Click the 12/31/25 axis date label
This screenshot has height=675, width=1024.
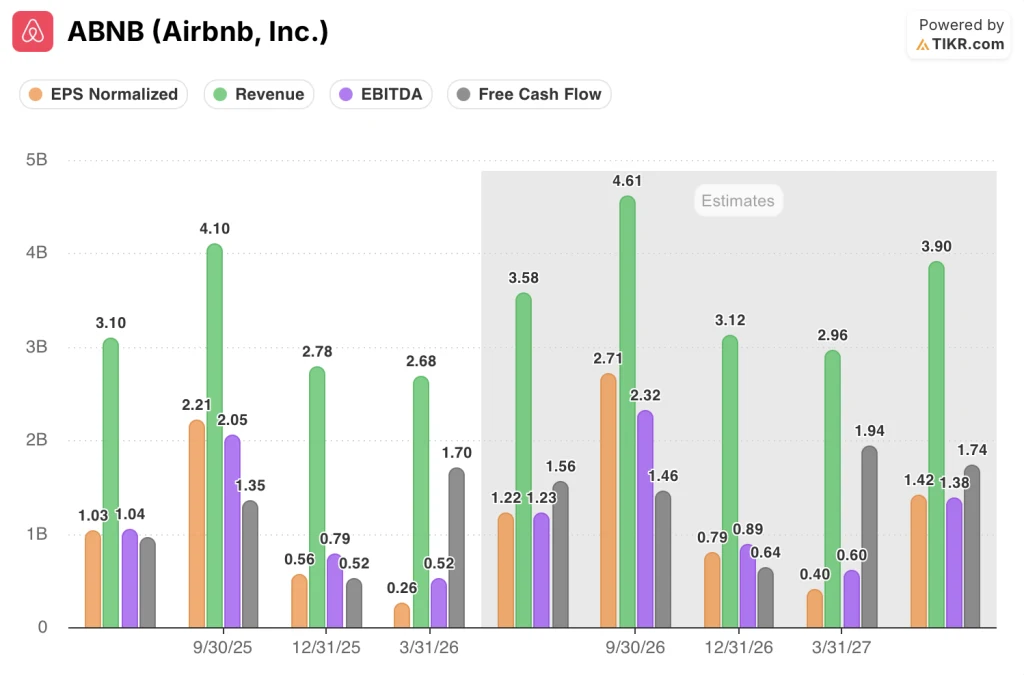coord(326,648)
